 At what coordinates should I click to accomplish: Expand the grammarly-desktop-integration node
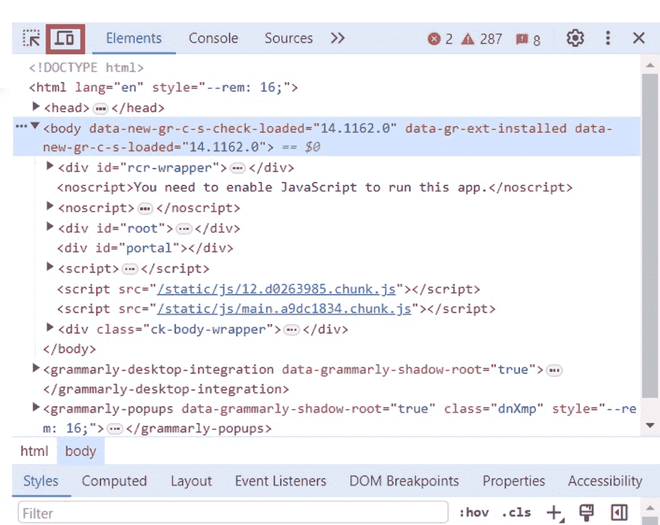[36, 368]
